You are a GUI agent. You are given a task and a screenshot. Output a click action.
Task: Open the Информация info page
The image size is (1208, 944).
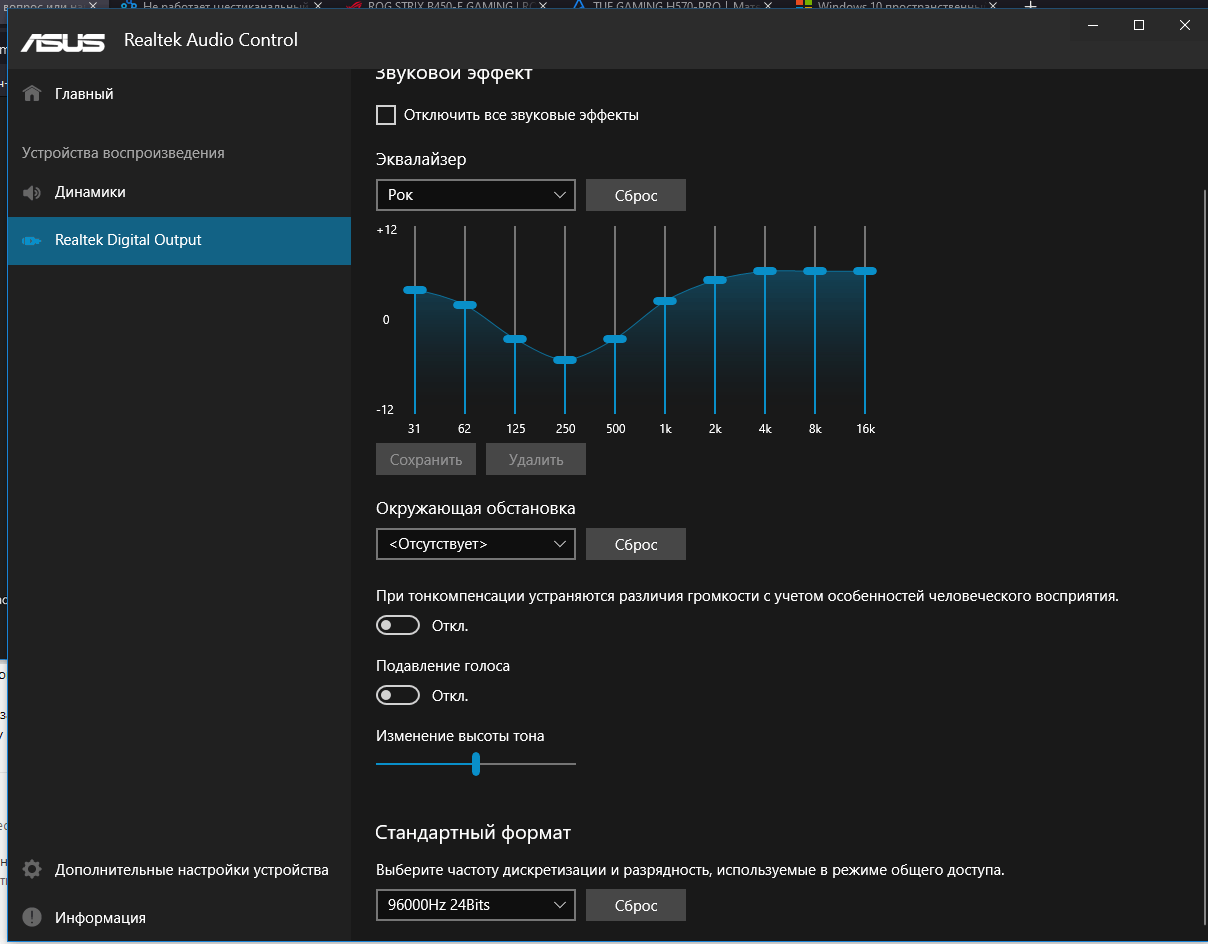(179, 918)
